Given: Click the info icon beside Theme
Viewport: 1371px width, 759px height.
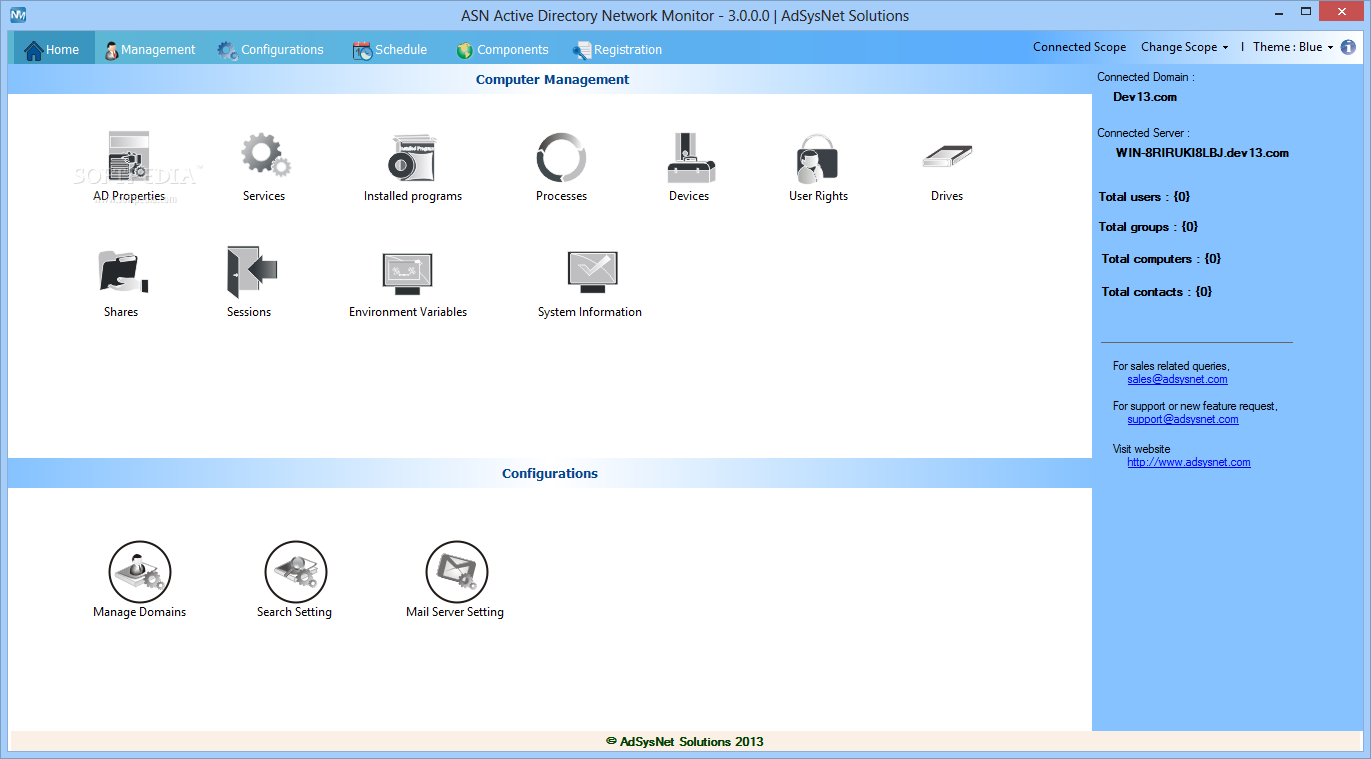Looking at the screenshot, I should [x=1348, y=47].
